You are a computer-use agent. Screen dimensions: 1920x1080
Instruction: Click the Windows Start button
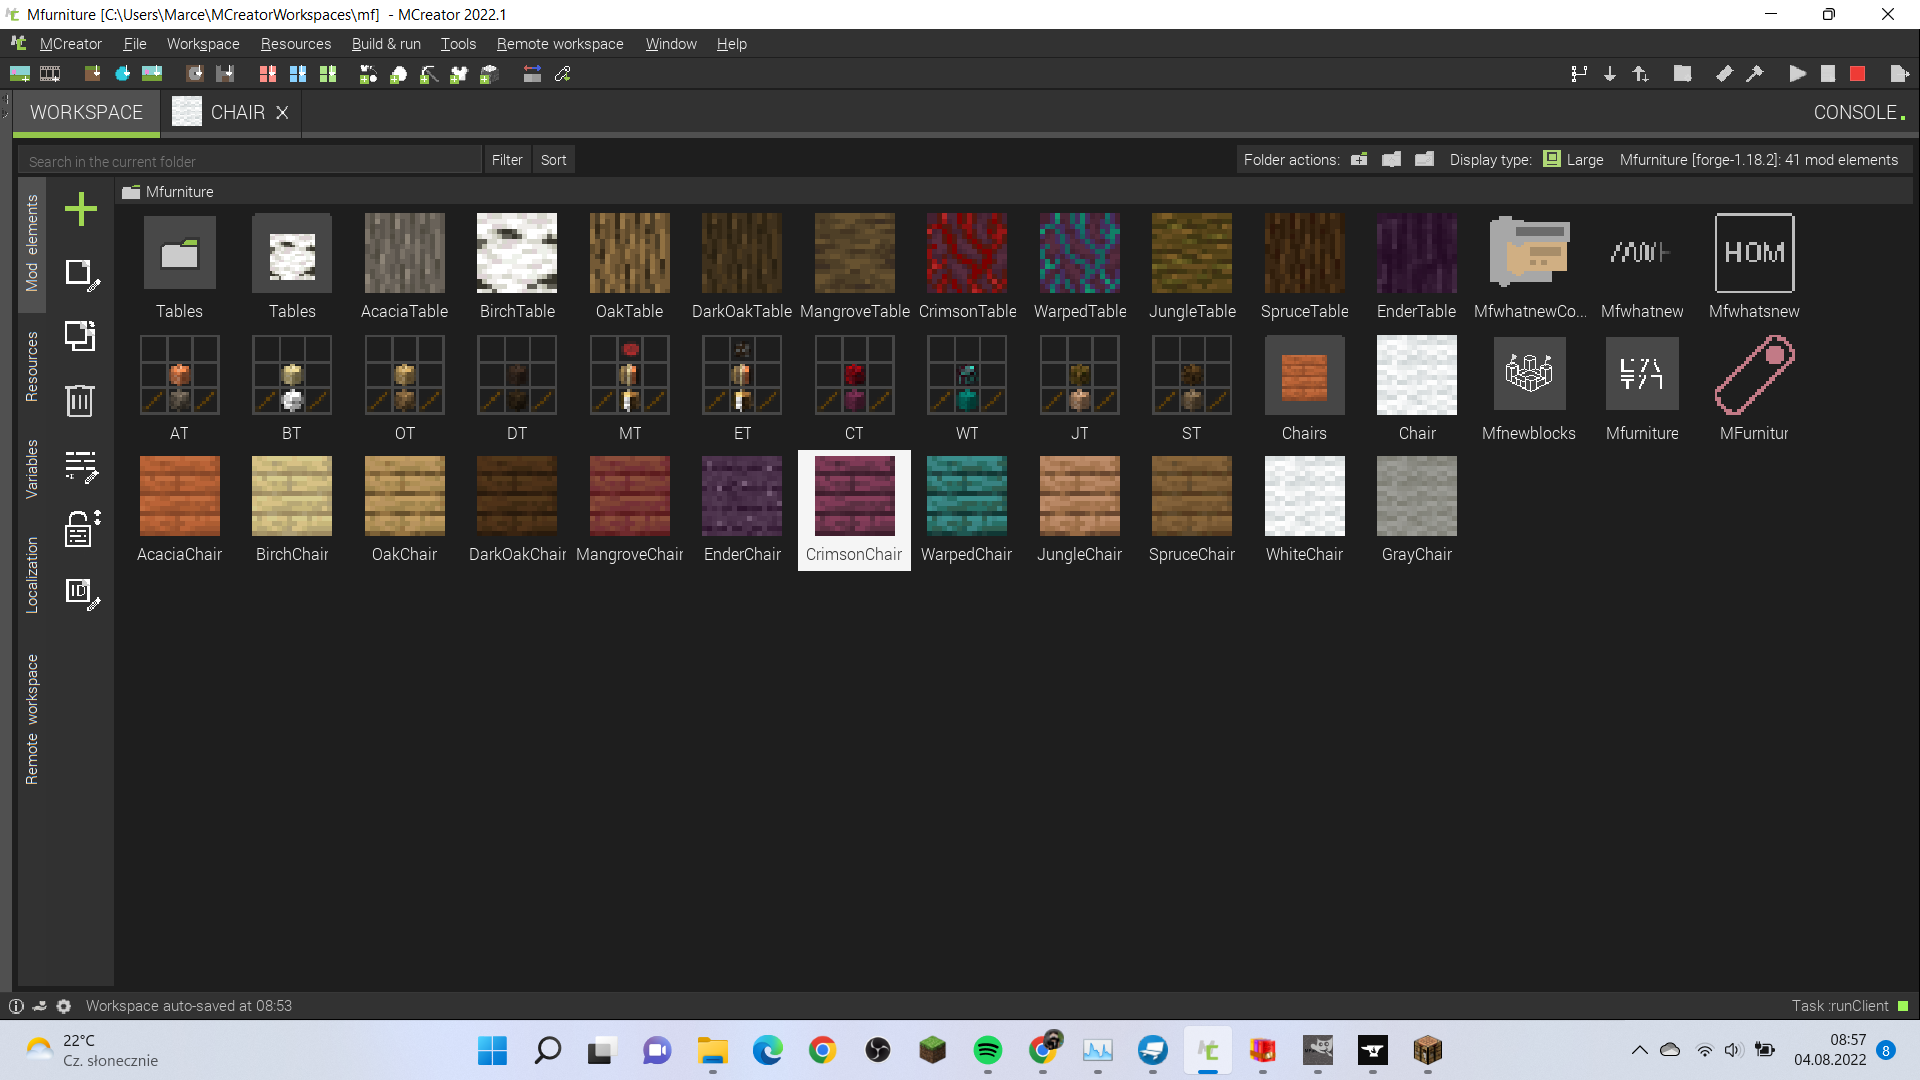[493, 1050]
